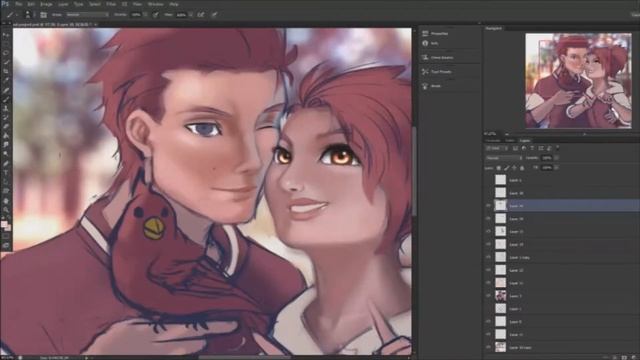Open the layer Fill slider arrow

(x=557, y=168)
